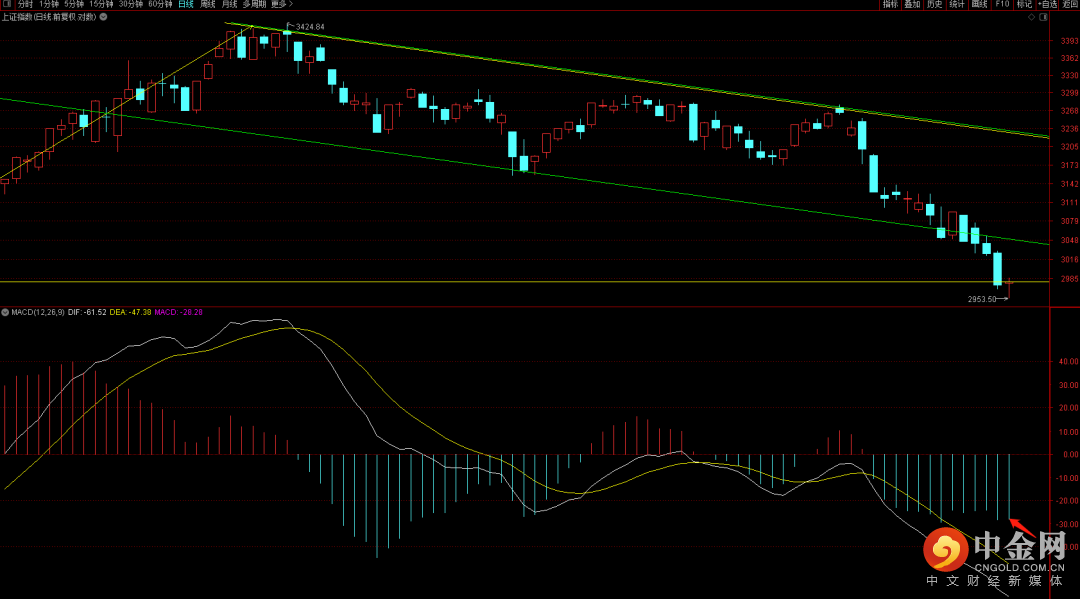Click the 40.00 MACD axis label
Viewport: 1080px width, 599px height.
pyautogui.click(x=1069, y=361)
